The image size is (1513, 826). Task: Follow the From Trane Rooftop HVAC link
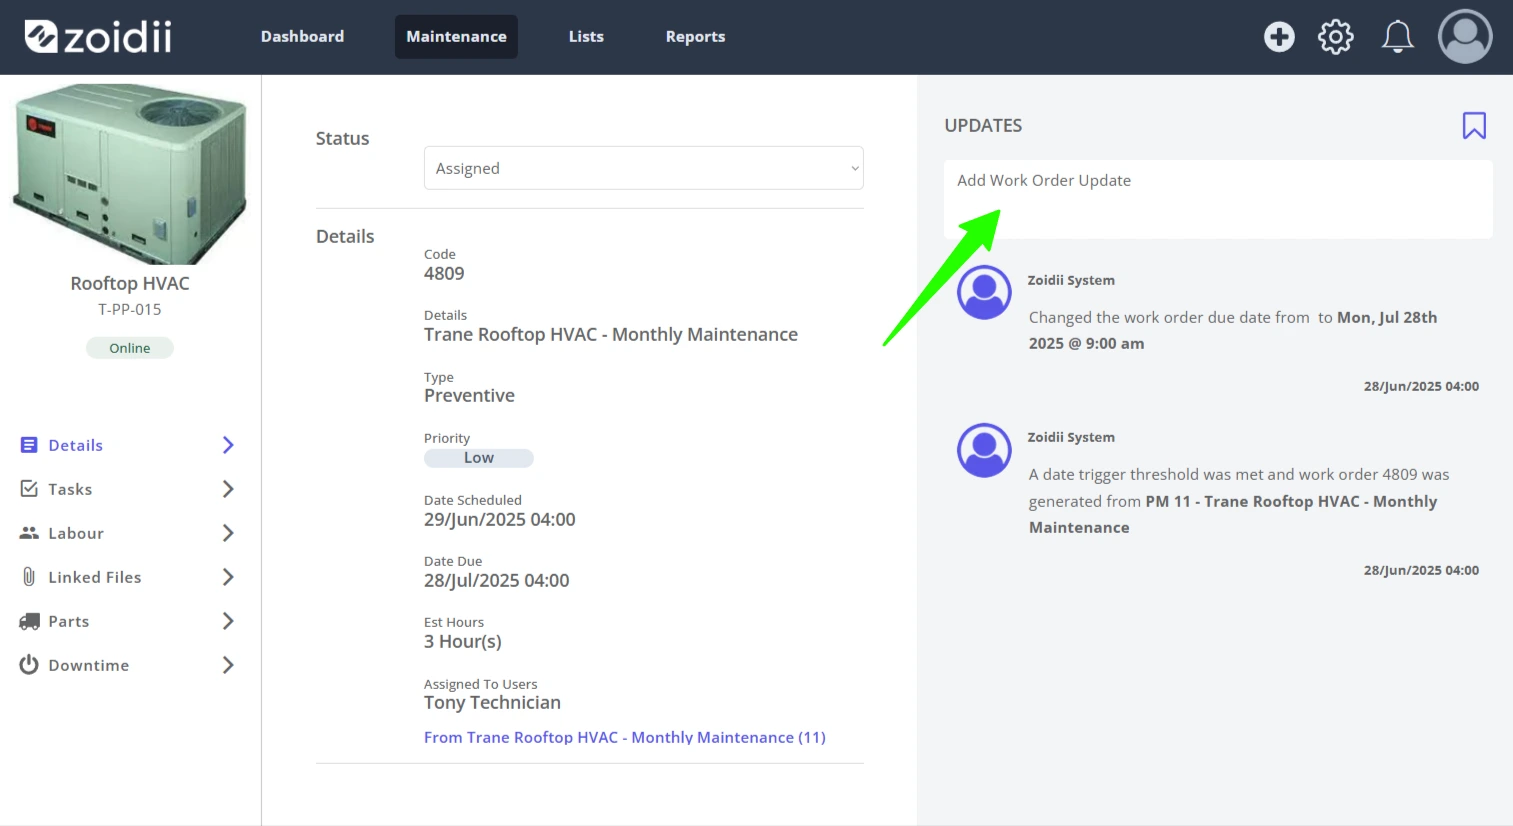pyautogui.click(x=625, y=737)
